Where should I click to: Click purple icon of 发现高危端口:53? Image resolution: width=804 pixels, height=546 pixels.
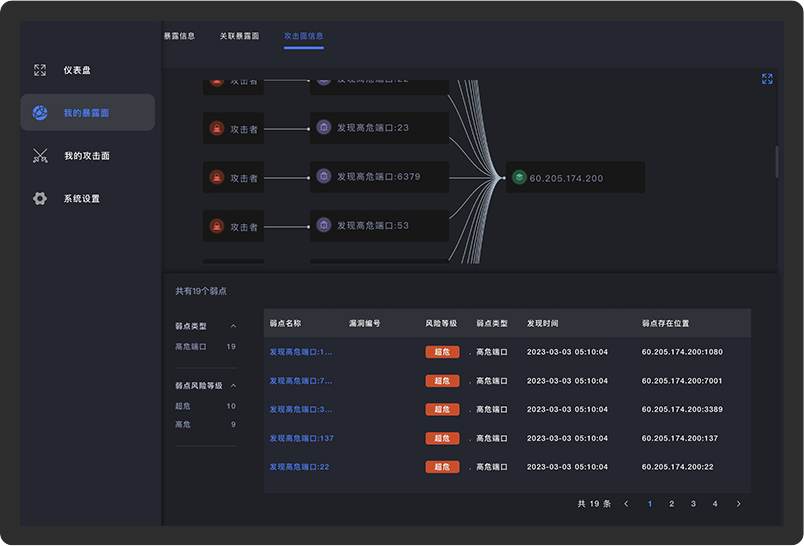point(324,225)
